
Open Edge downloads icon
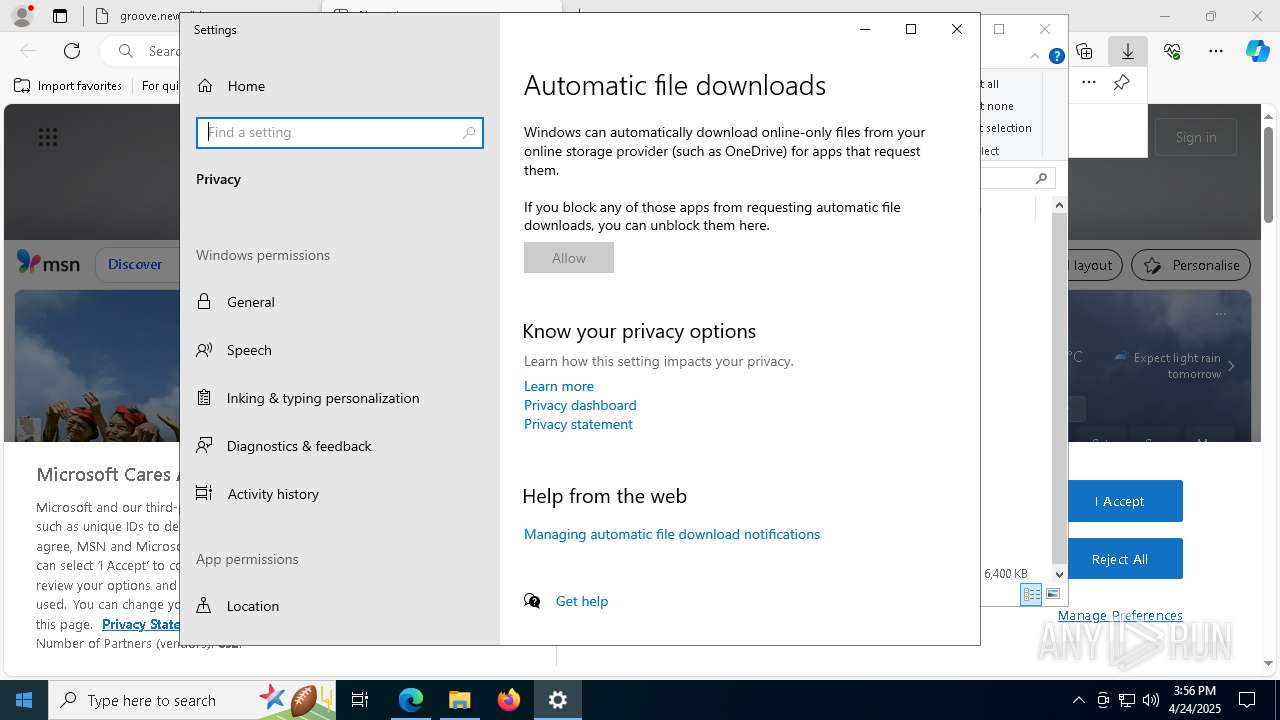pyautogui.click(x=1128, y=51)
